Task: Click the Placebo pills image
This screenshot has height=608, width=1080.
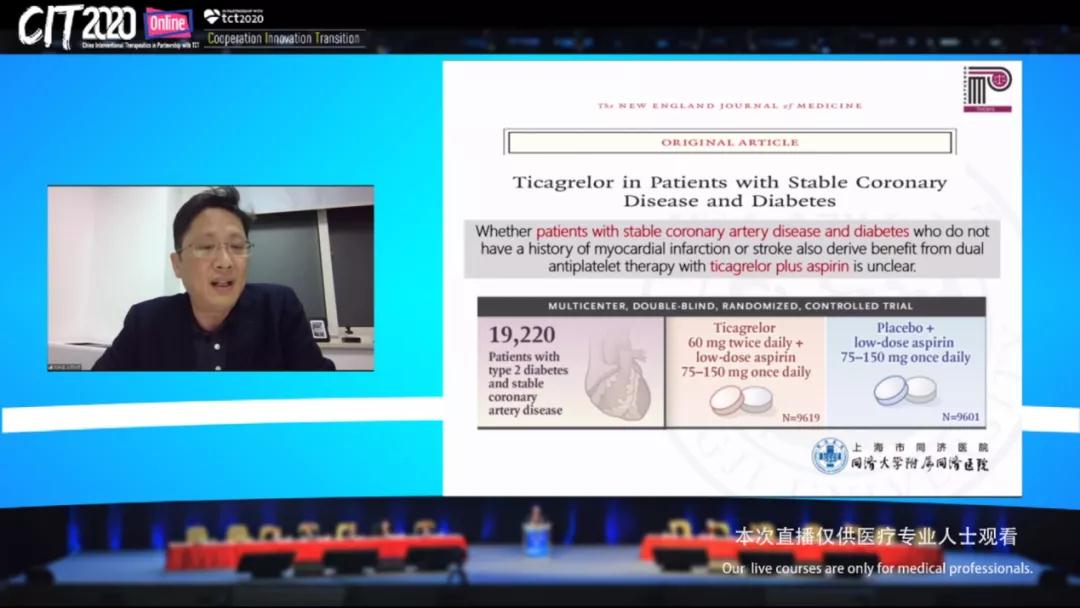Action: pyautogui.click(x=904, y=390)
